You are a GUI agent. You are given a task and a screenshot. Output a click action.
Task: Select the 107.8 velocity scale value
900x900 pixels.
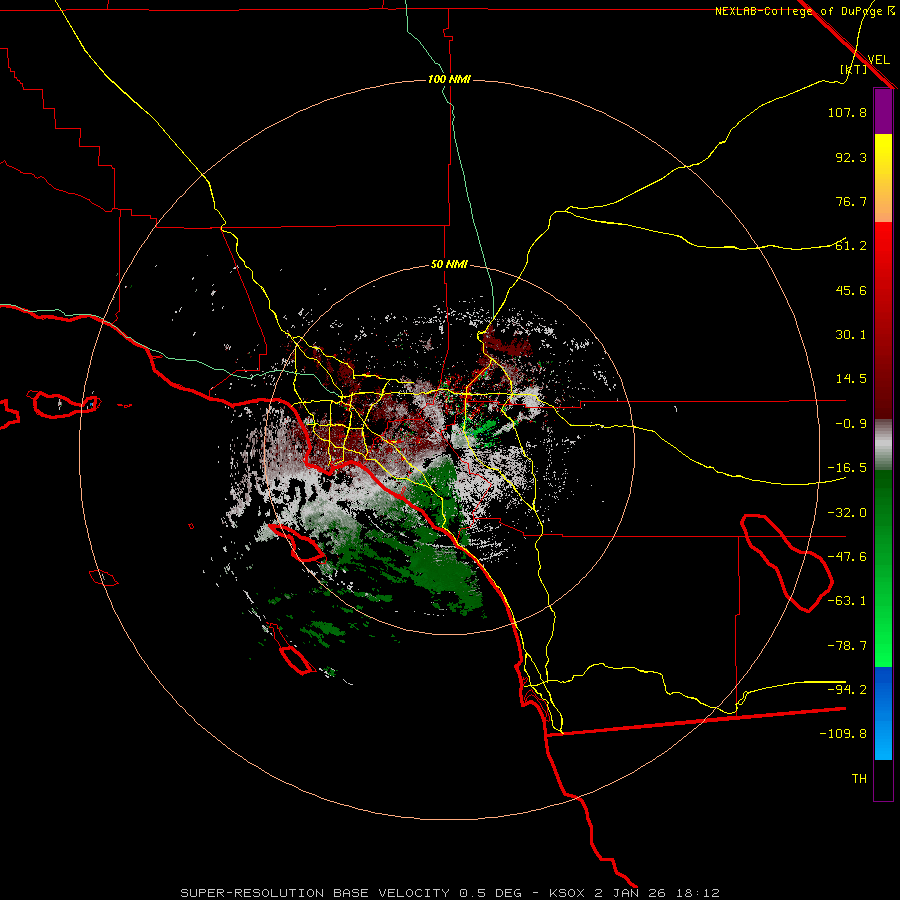pyautogui.click(x=847, y=112)
